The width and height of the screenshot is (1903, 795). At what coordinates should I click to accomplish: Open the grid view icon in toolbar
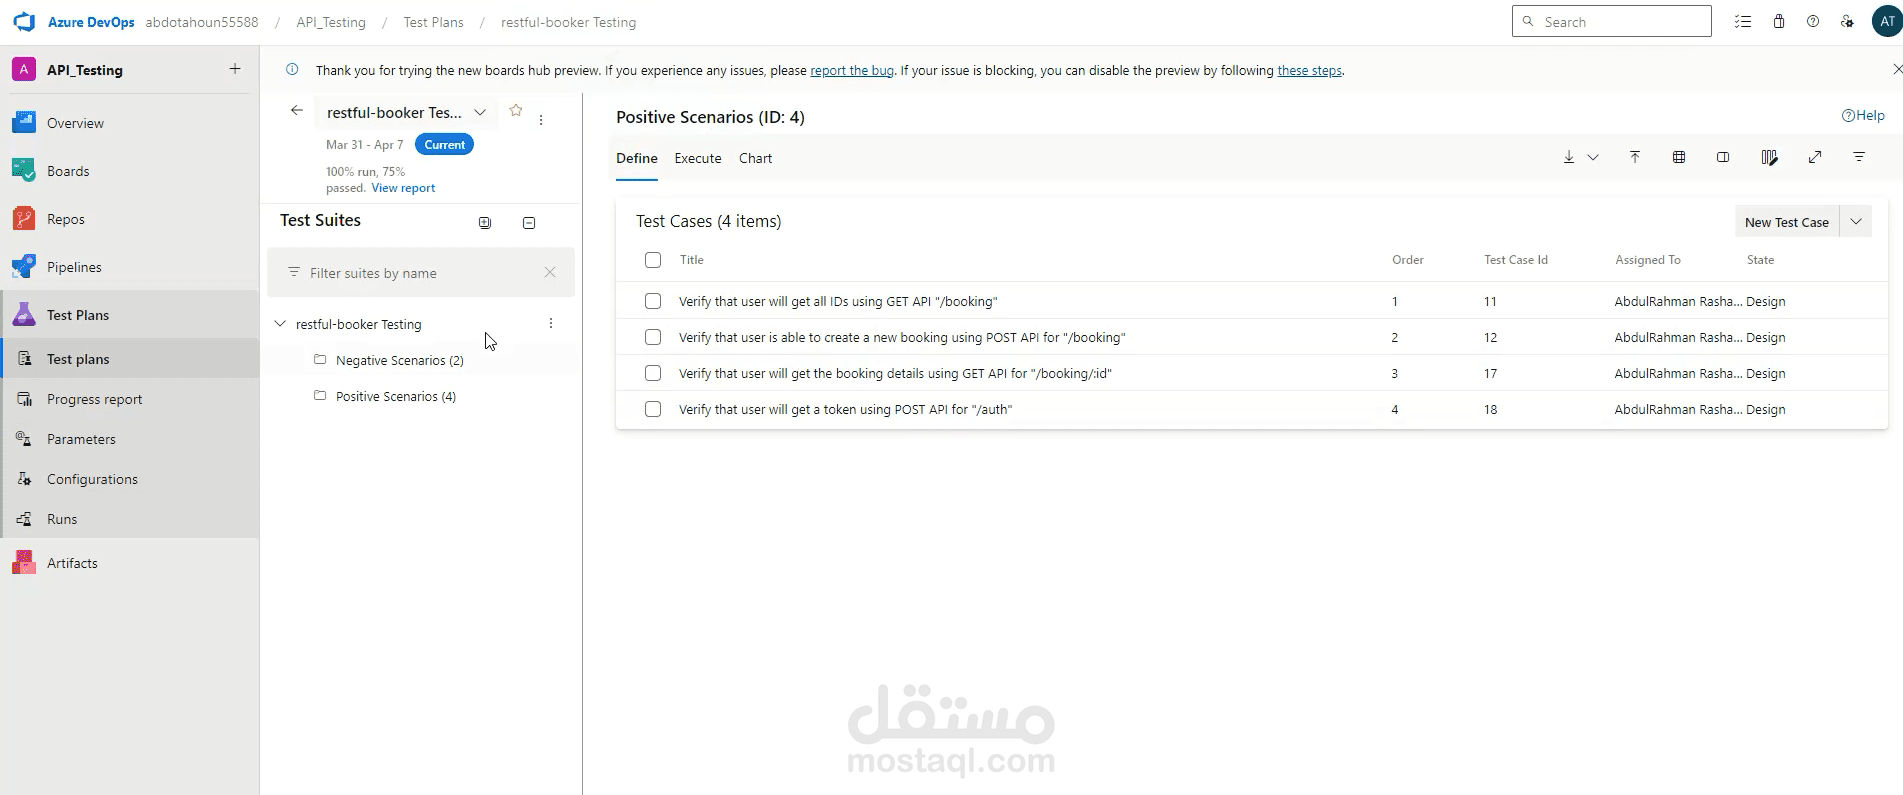[1679, 158]
